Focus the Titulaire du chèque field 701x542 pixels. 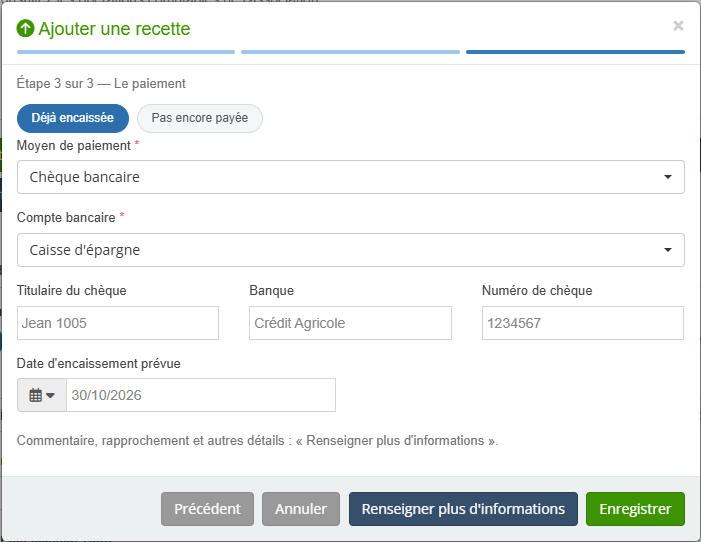(118, 323)
